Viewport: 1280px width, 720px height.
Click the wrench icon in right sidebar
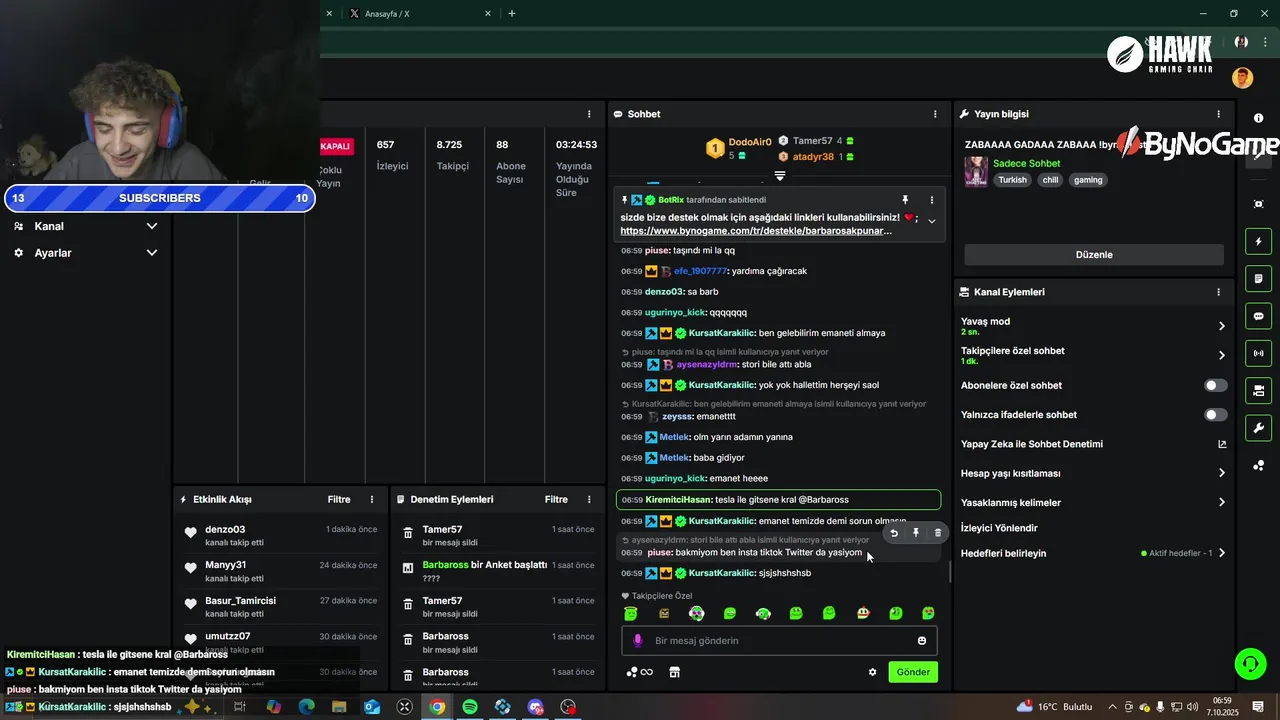pos(1258,428)
